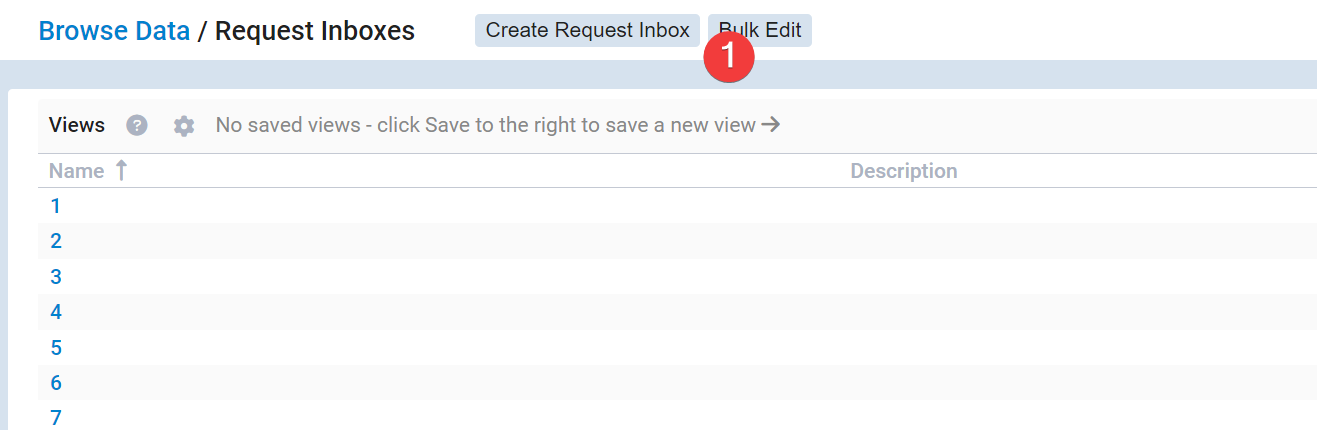Click request inbox named 5
Viewport: 1317px width, 430px height.
tap(56, 348)
